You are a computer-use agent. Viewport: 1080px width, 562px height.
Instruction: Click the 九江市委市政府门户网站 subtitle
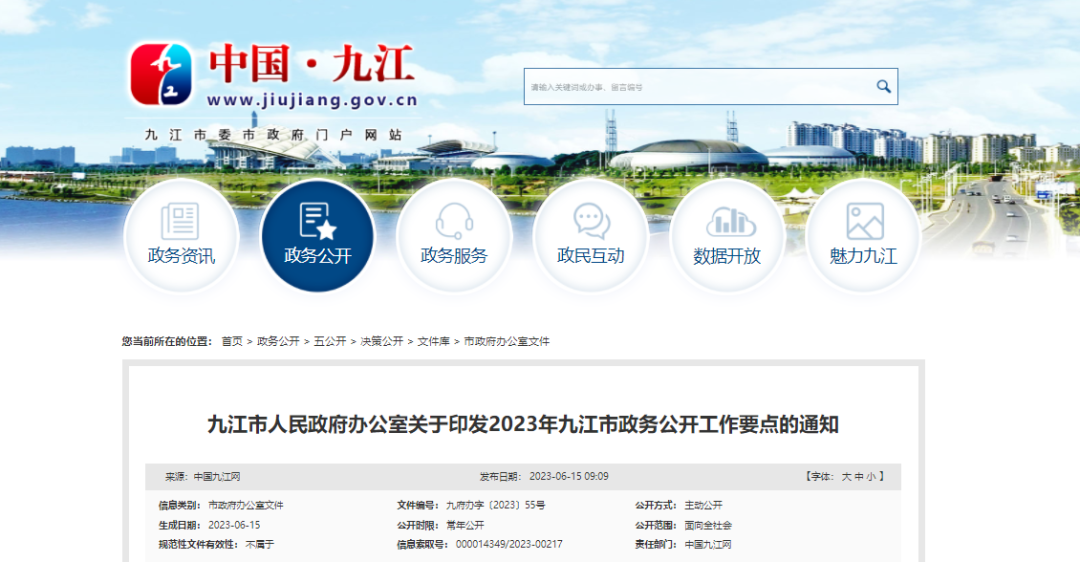coord(273,135)
